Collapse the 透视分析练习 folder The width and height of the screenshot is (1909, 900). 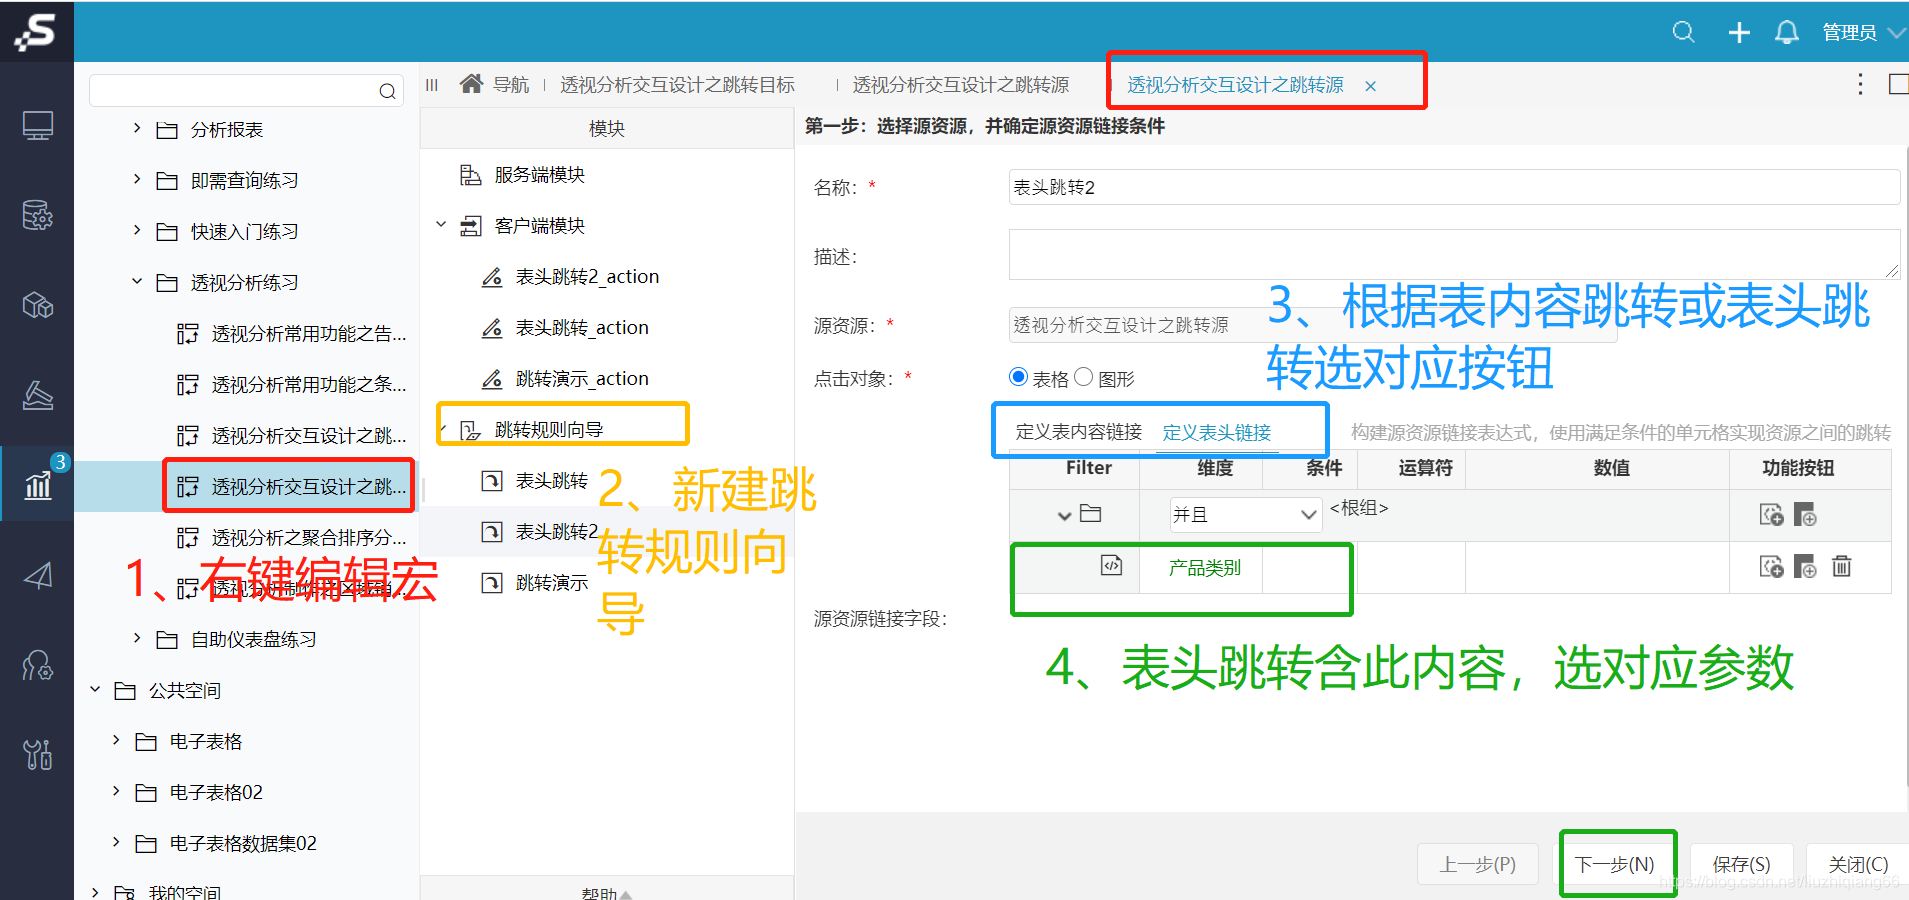pos(137,282)
